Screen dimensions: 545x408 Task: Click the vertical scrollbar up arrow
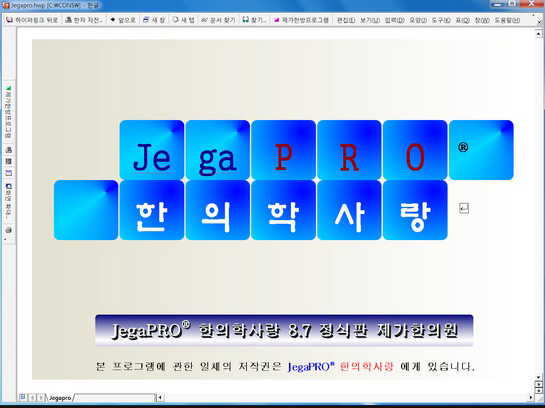coord(538,34)
